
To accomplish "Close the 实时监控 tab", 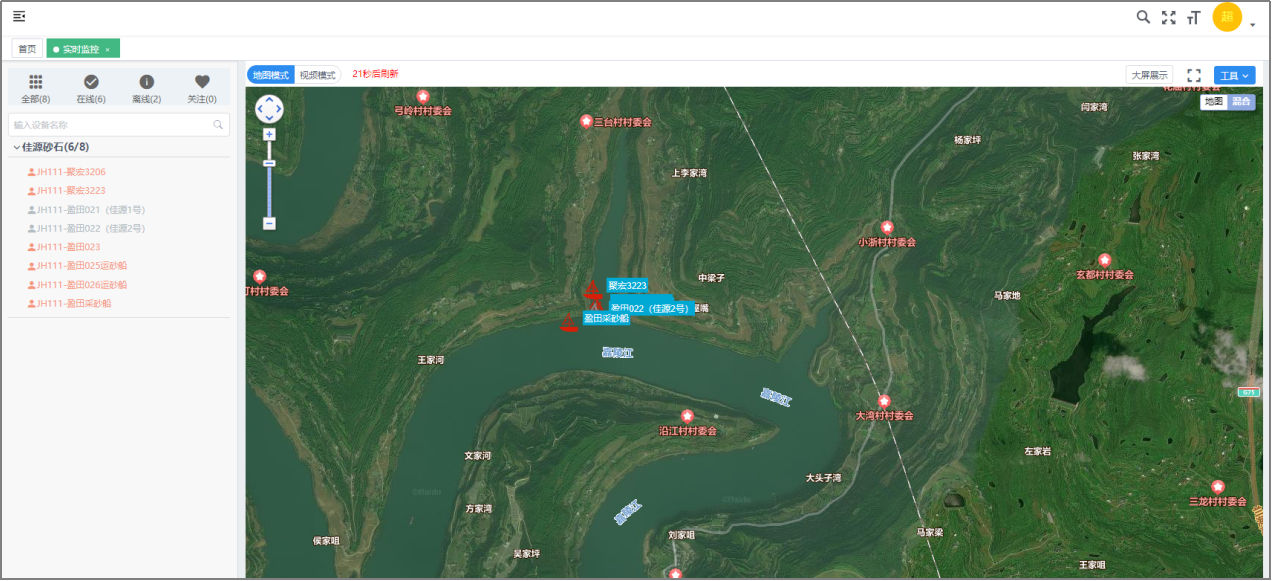I will pyautogui.click(x=107, y=49).
